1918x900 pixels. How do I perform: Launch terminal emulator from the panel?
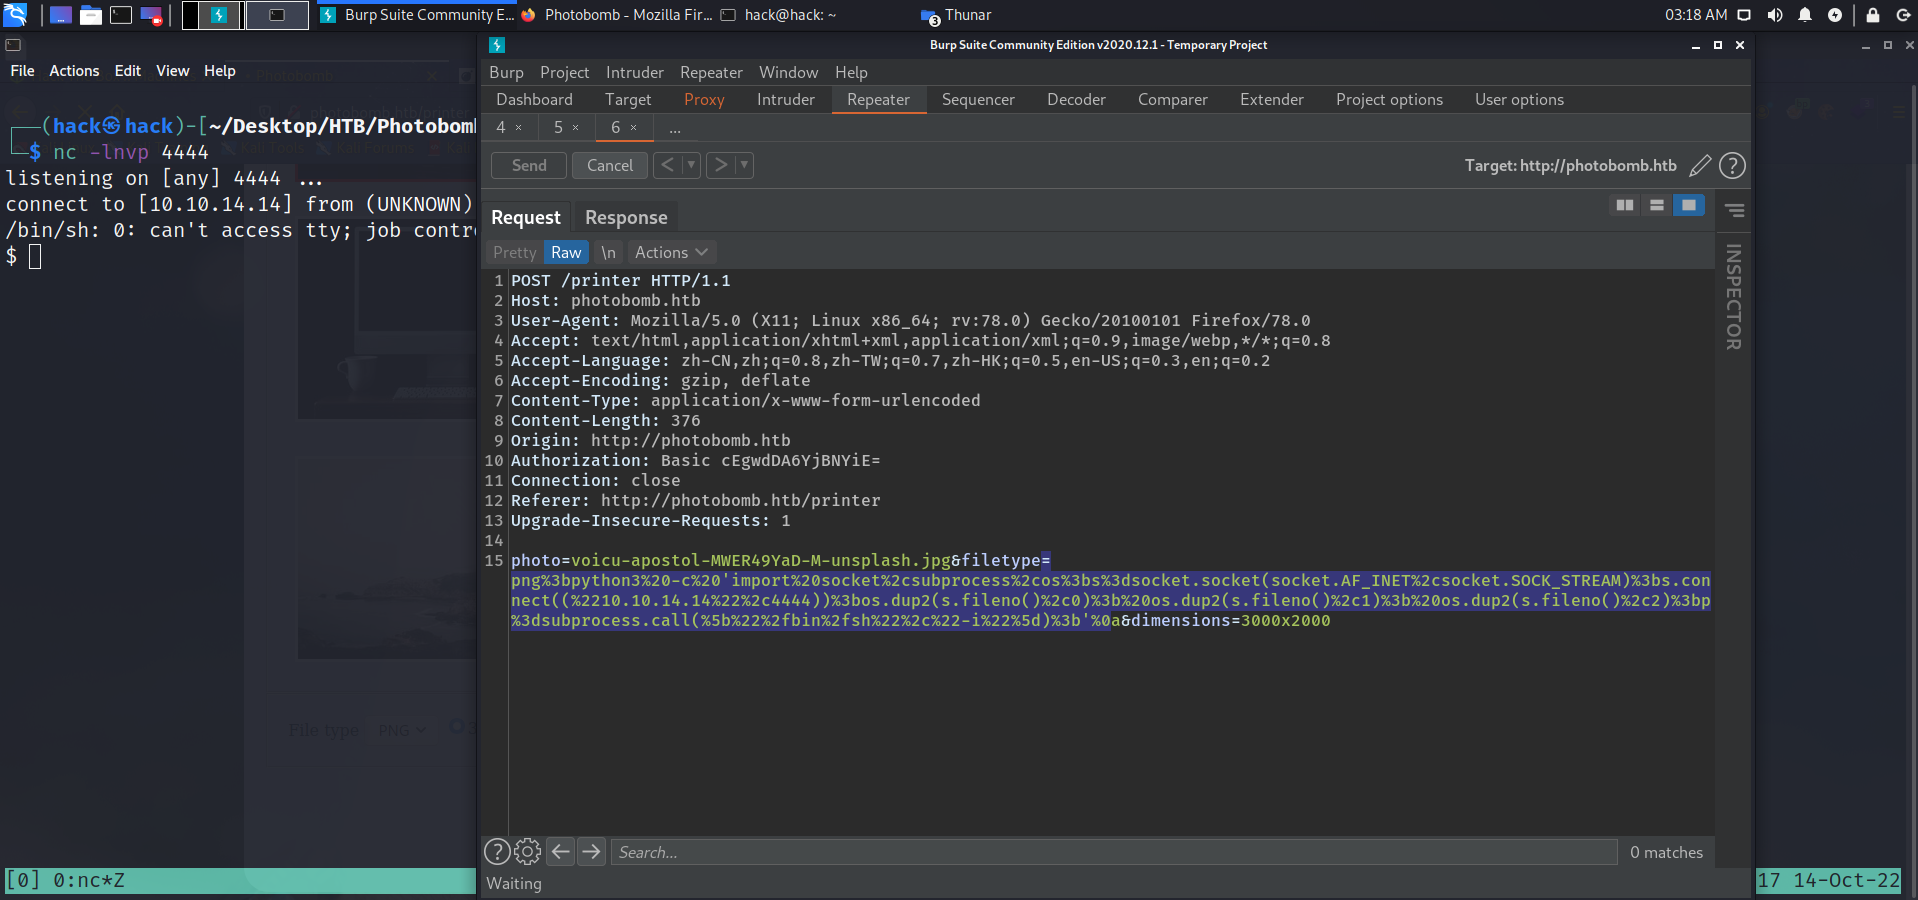pyautogui.click(x=121, y=15)
